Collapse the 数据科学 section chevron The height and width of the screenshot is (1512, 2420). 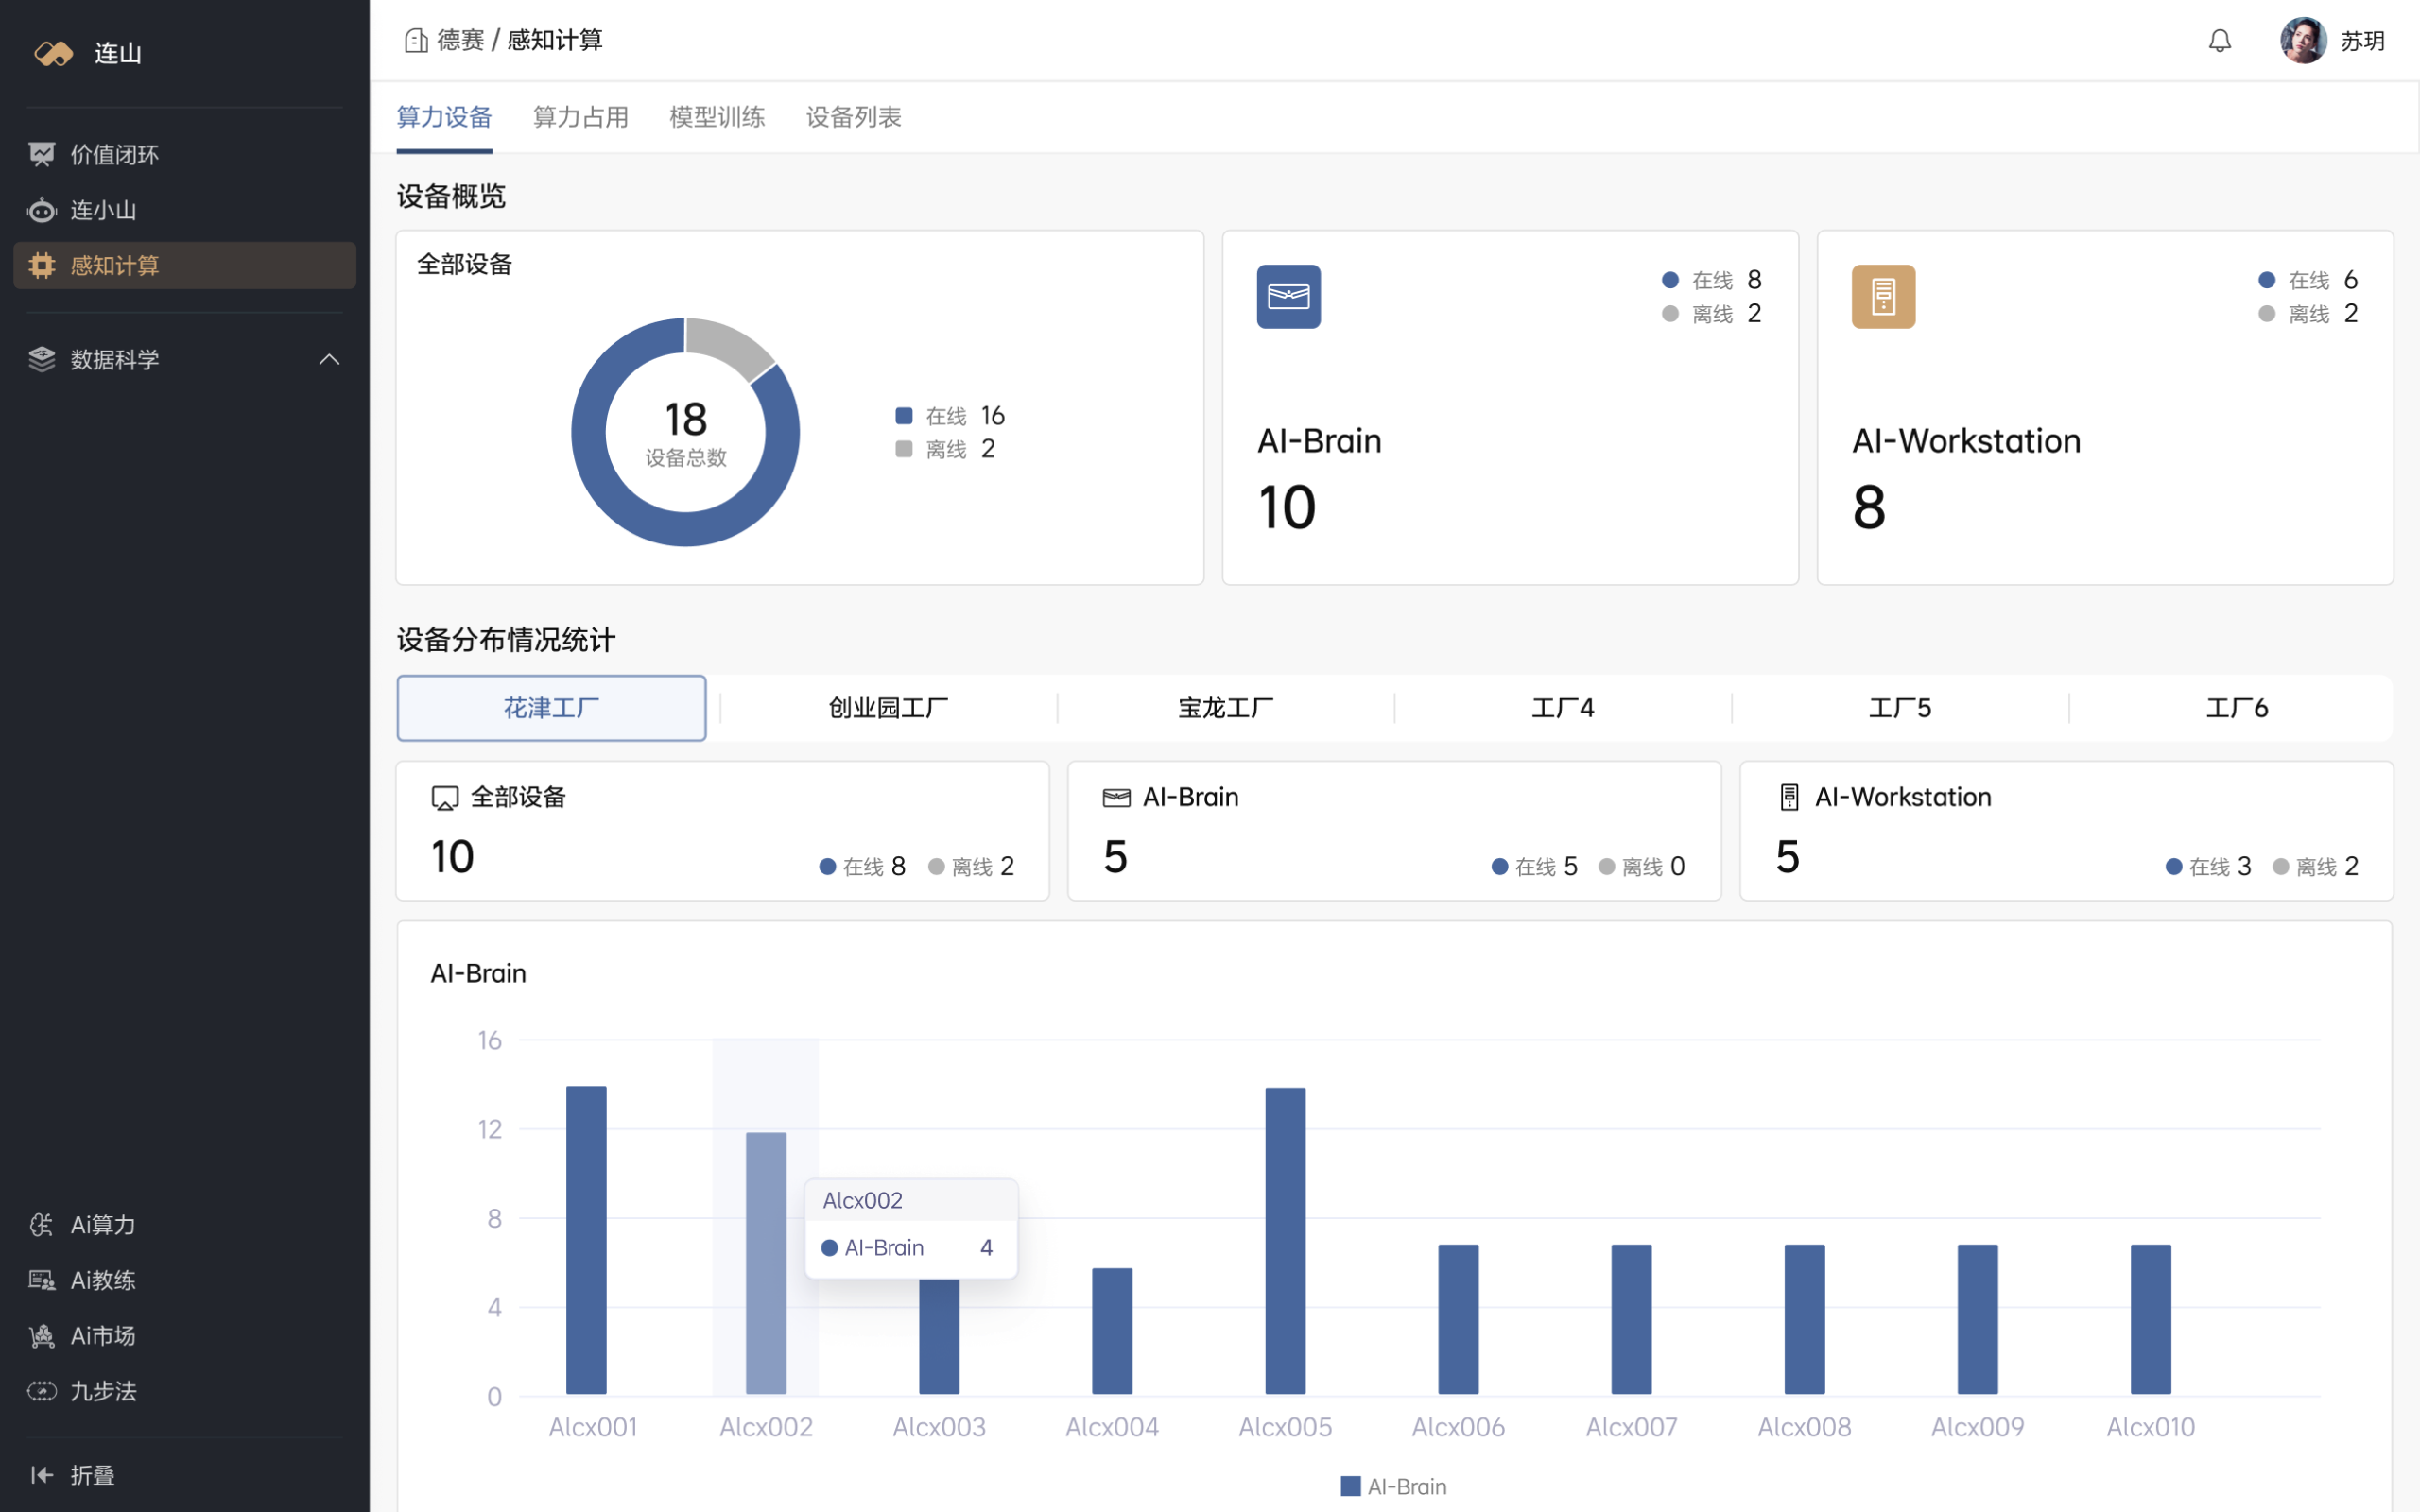(x=329, y=359)
